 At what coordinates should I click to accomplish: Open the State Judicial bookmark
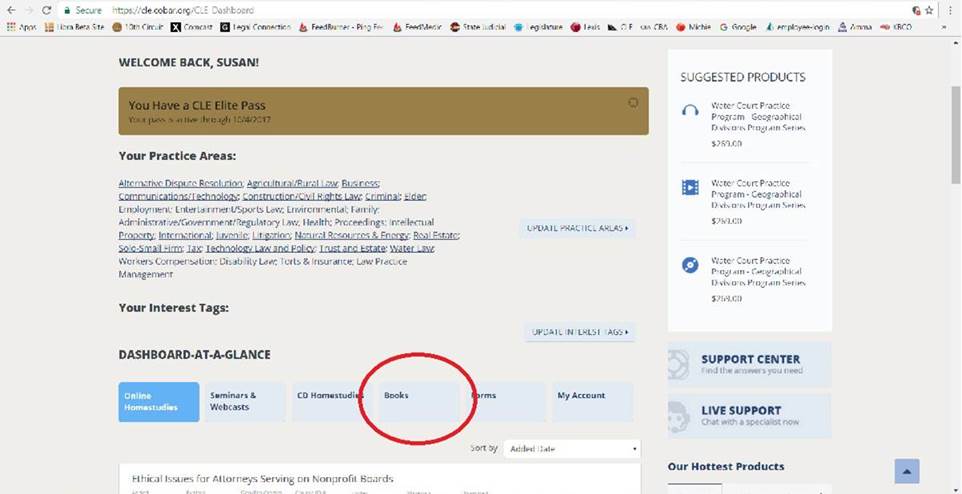pyautogui.click(x=478, y=27)
